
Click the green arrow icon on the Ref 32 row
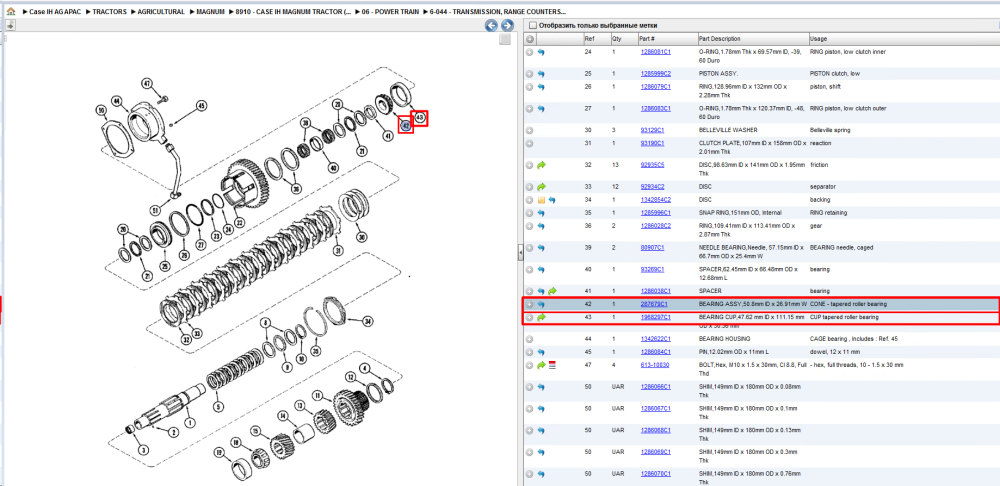541,165
